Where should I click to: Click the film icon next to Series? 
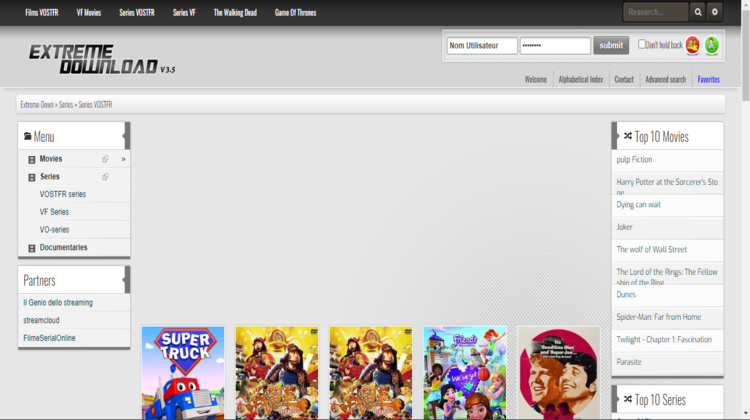point(32,177)
